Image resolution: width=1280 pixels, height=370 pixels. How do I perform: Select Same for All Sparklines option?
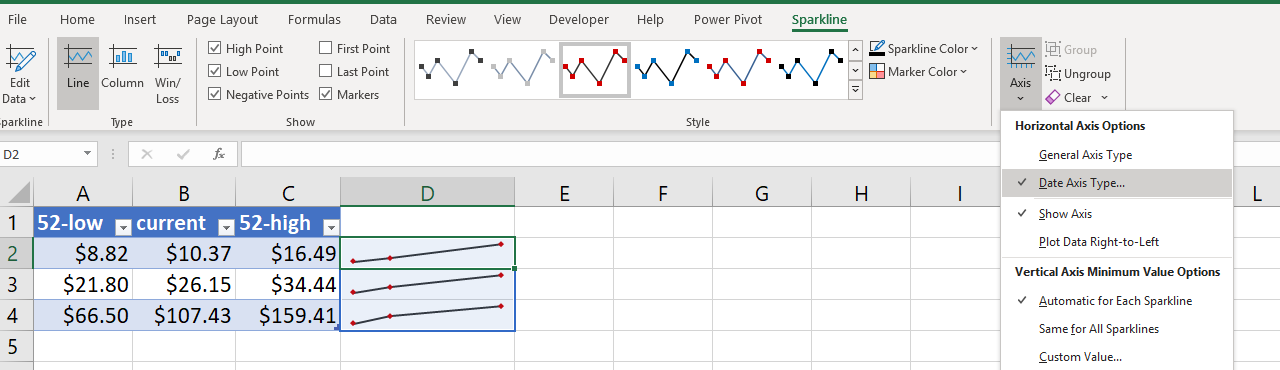pyautogui.click(x=1117, y=329)
